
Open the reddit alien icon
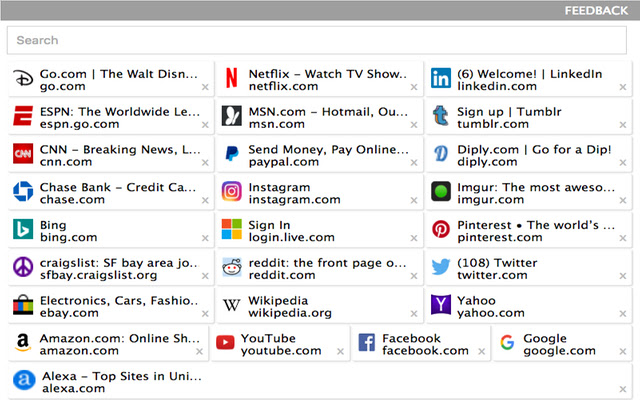click(x=231, y=267)
